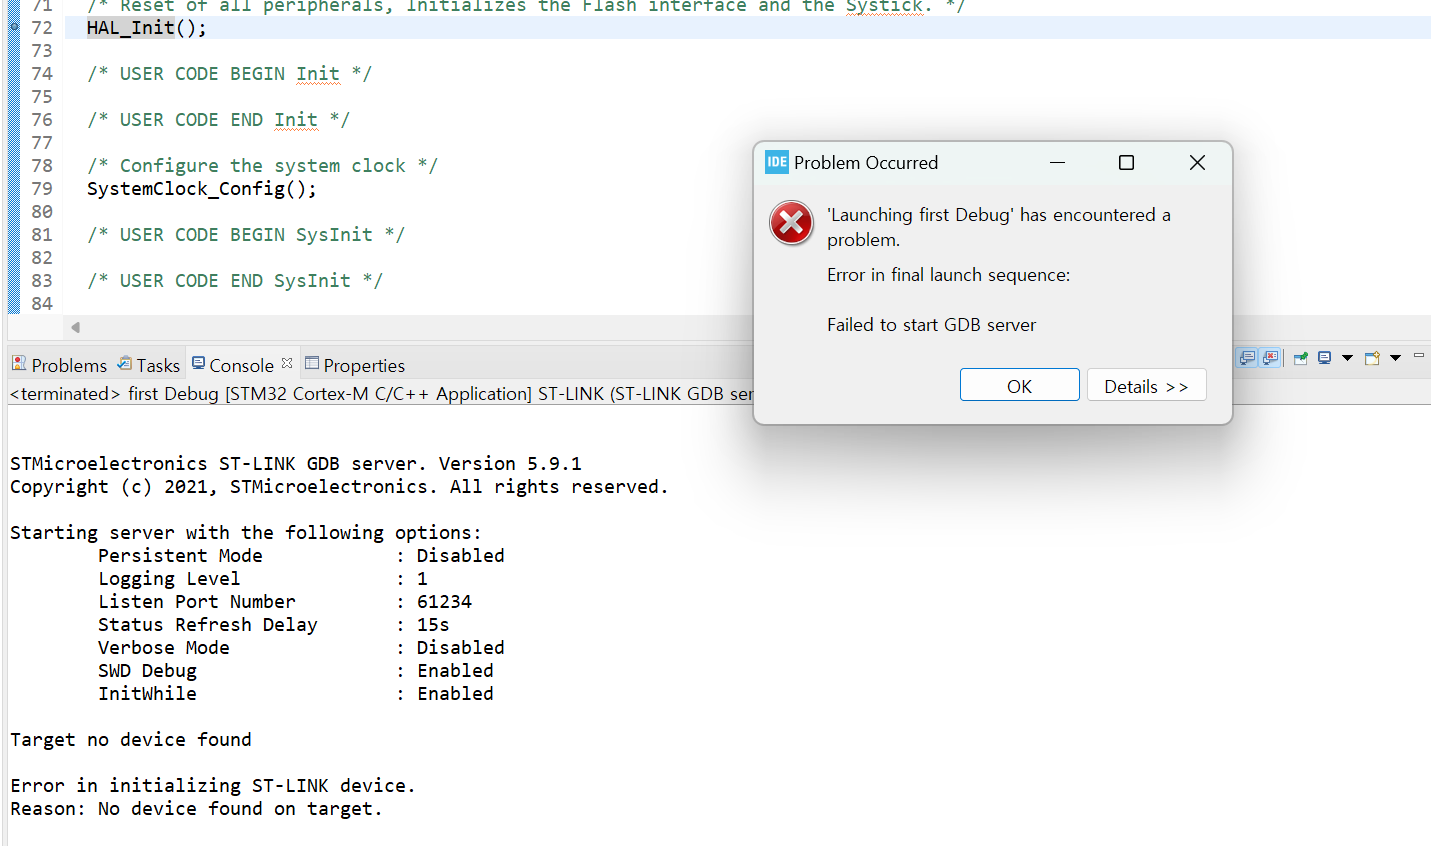Expand Details in the error dialog
1431x846 pixels.
tap(1146, 385)
